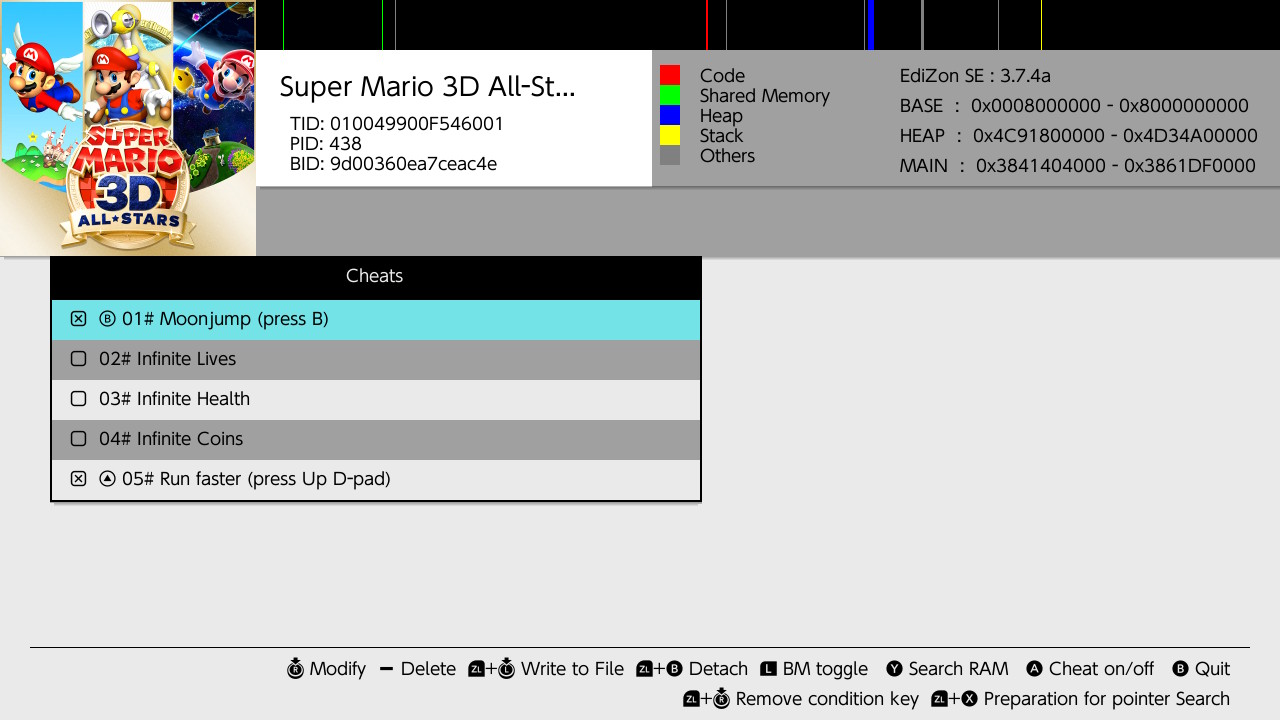Toggle checkbox for 01# Moonjump cheat

[x=78, y=319]
